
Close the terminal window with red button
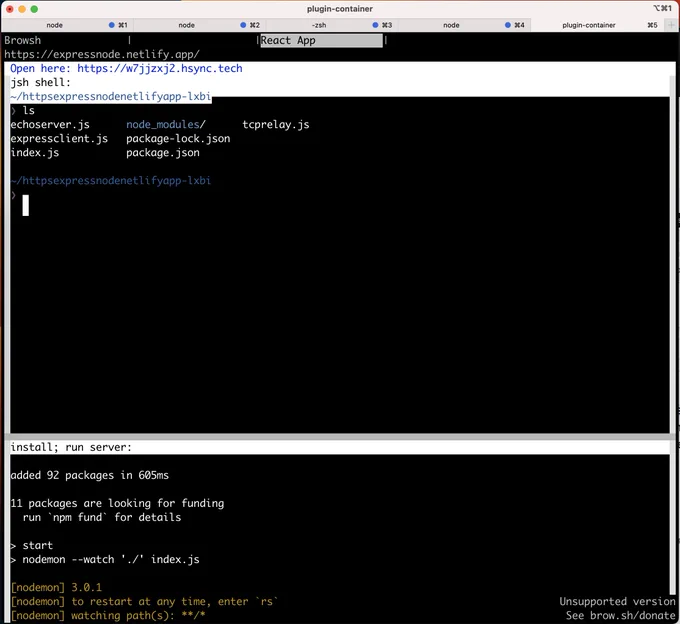point(10,9)
